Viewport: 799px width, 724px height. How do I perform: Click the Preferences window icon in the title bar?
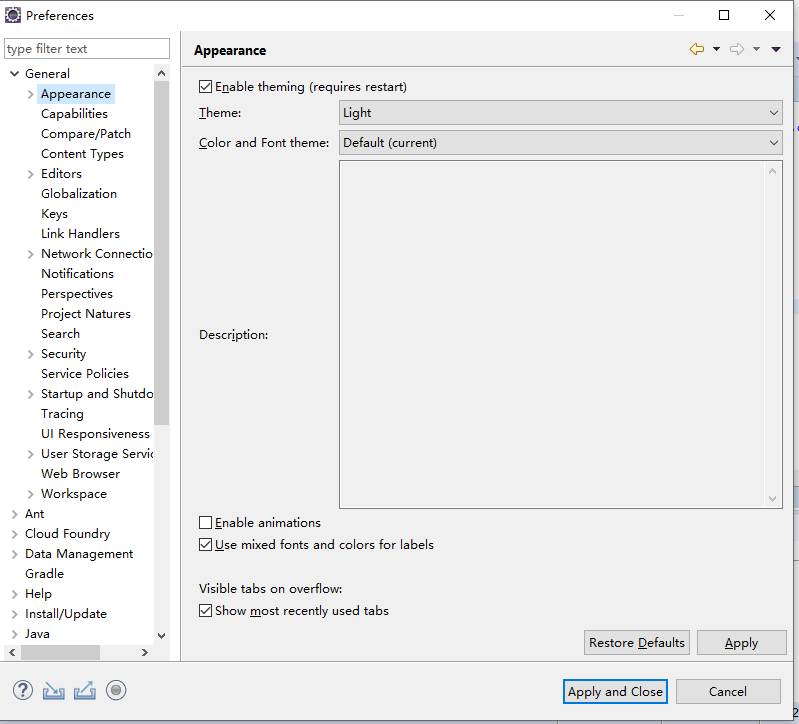point(13,15)
